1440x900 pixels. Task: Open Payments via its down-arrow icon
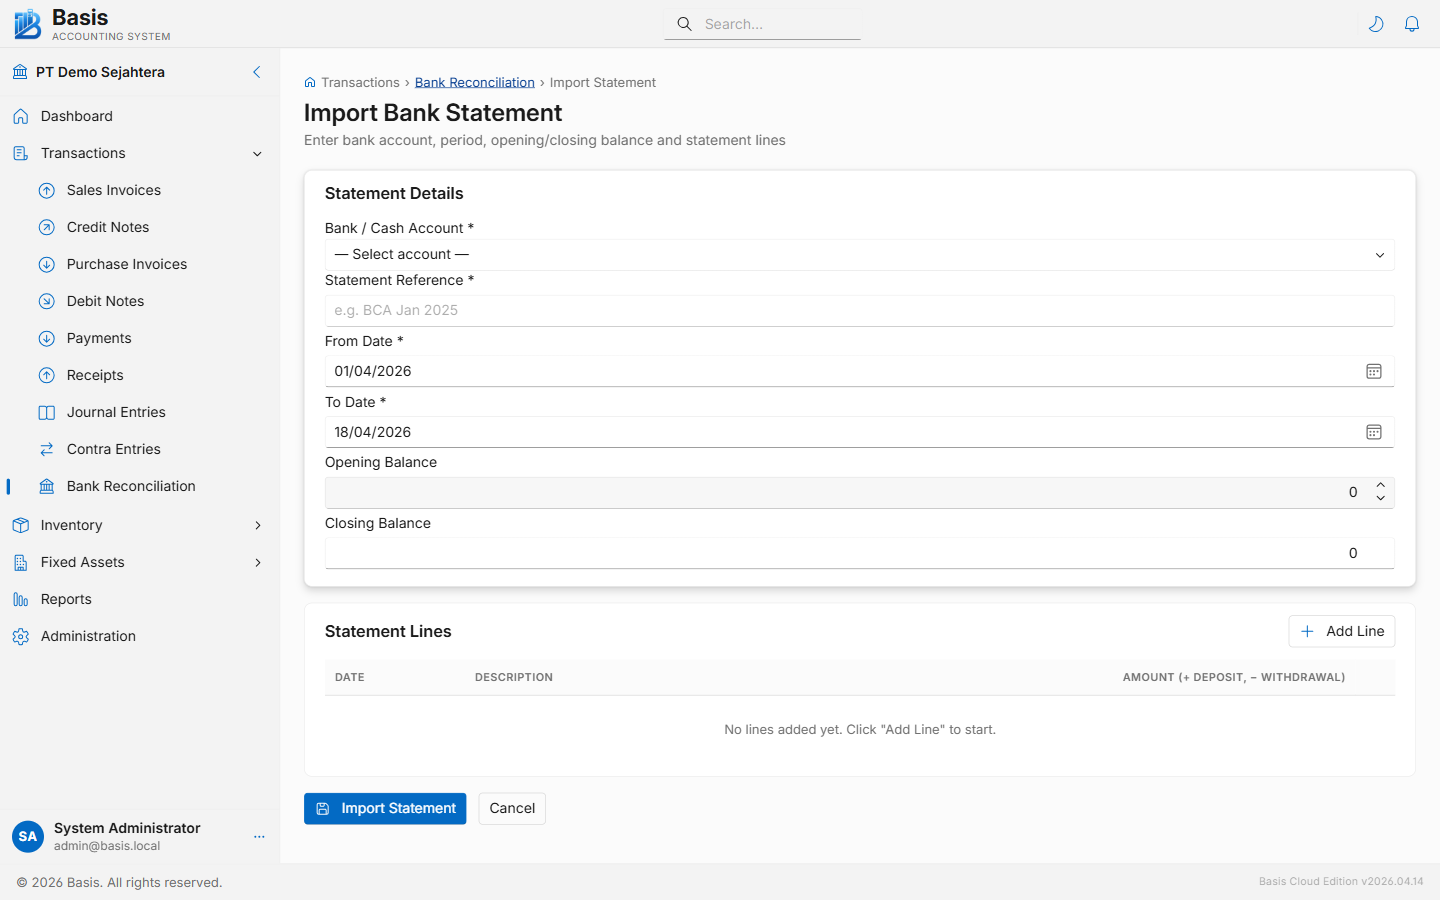click(x=46, y=338)
